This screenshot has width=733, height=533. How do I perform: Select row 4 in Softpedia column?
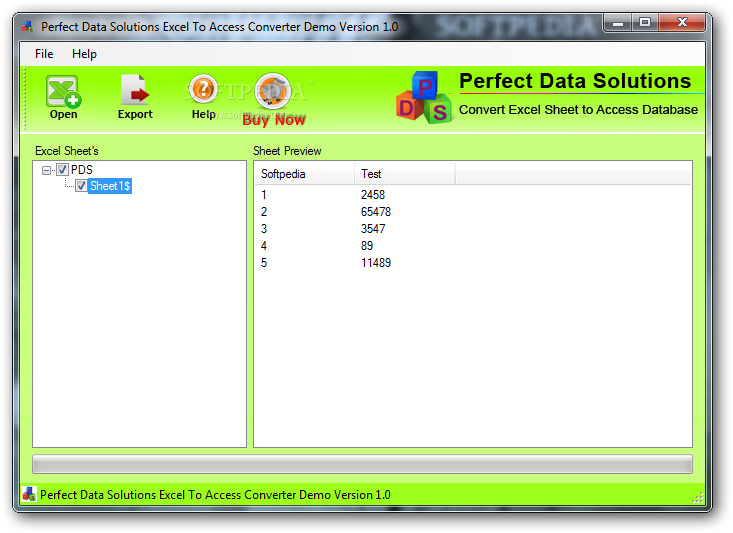coord(264,245)
